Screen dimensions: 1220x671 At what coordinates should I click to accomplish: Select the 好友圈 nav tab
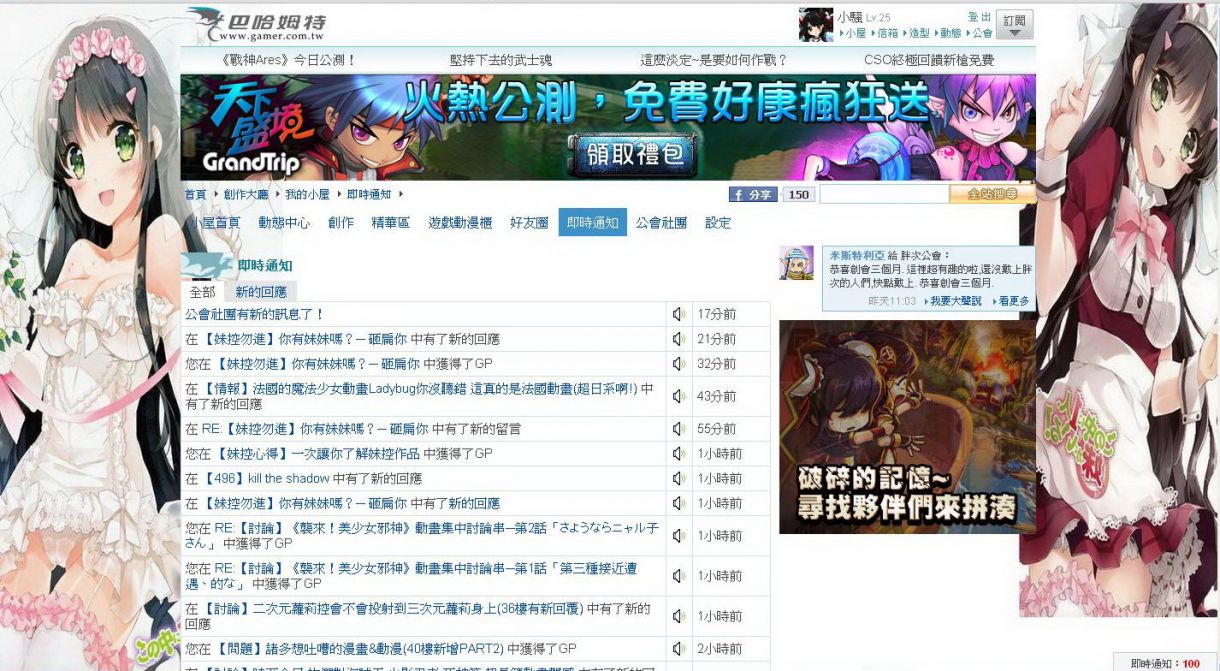(529, 223)
